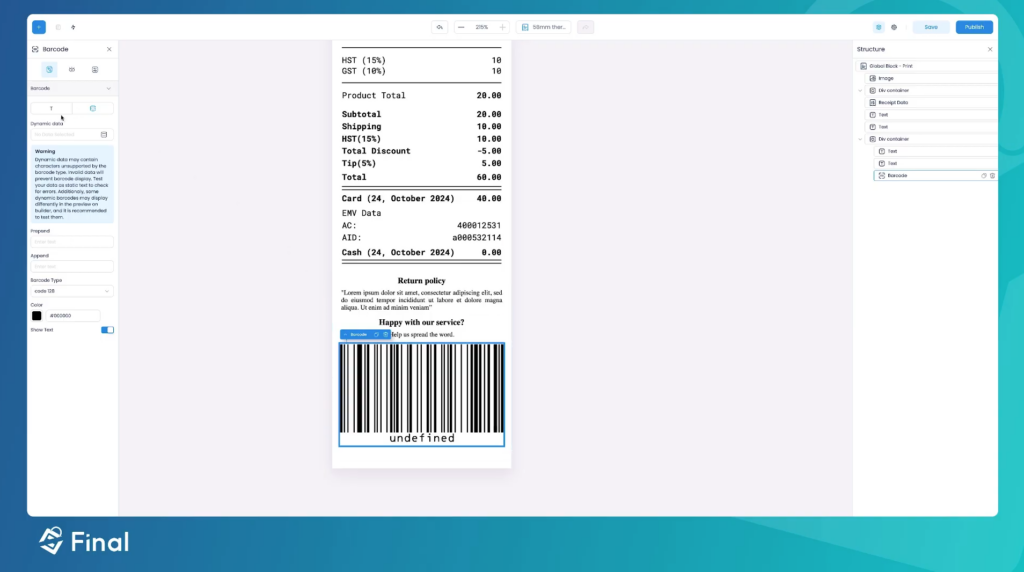Select the second Div container row
The height and width of the screenshot is (572, 1024).
pos(931,139)
